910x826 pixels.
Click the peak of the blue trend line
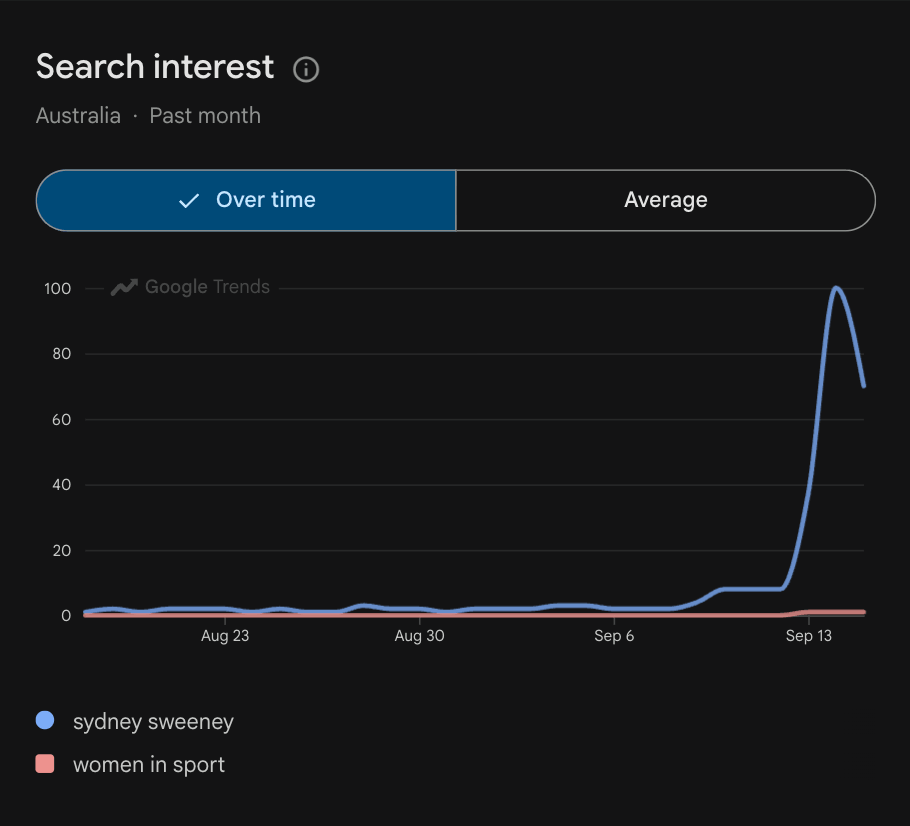[836, 288]
